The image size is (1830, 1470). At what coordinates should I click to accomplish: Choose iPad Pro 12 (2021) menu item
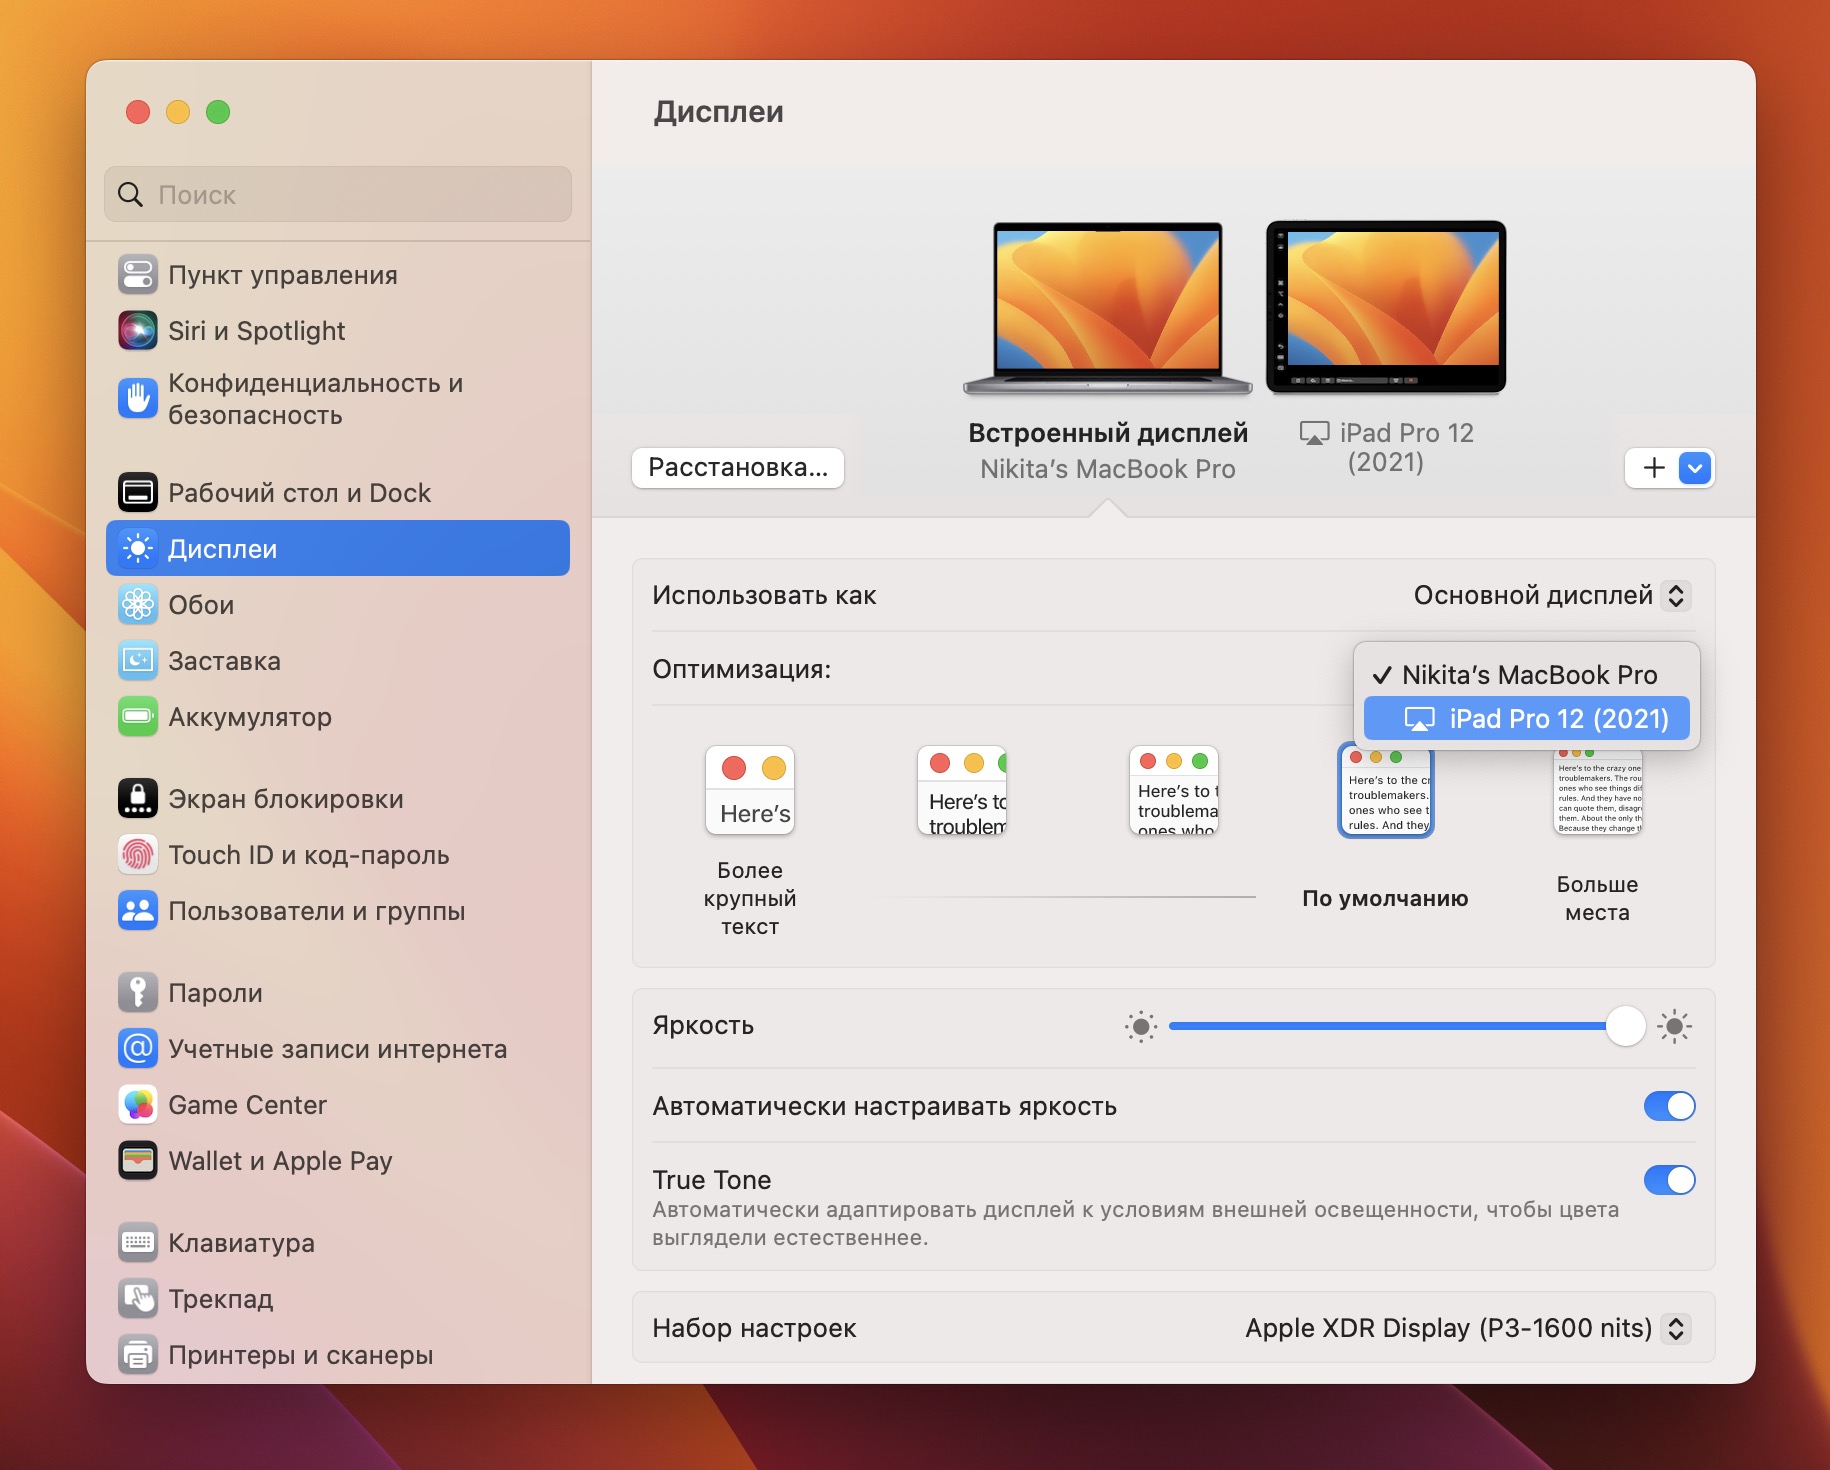tap(1527, 719)
